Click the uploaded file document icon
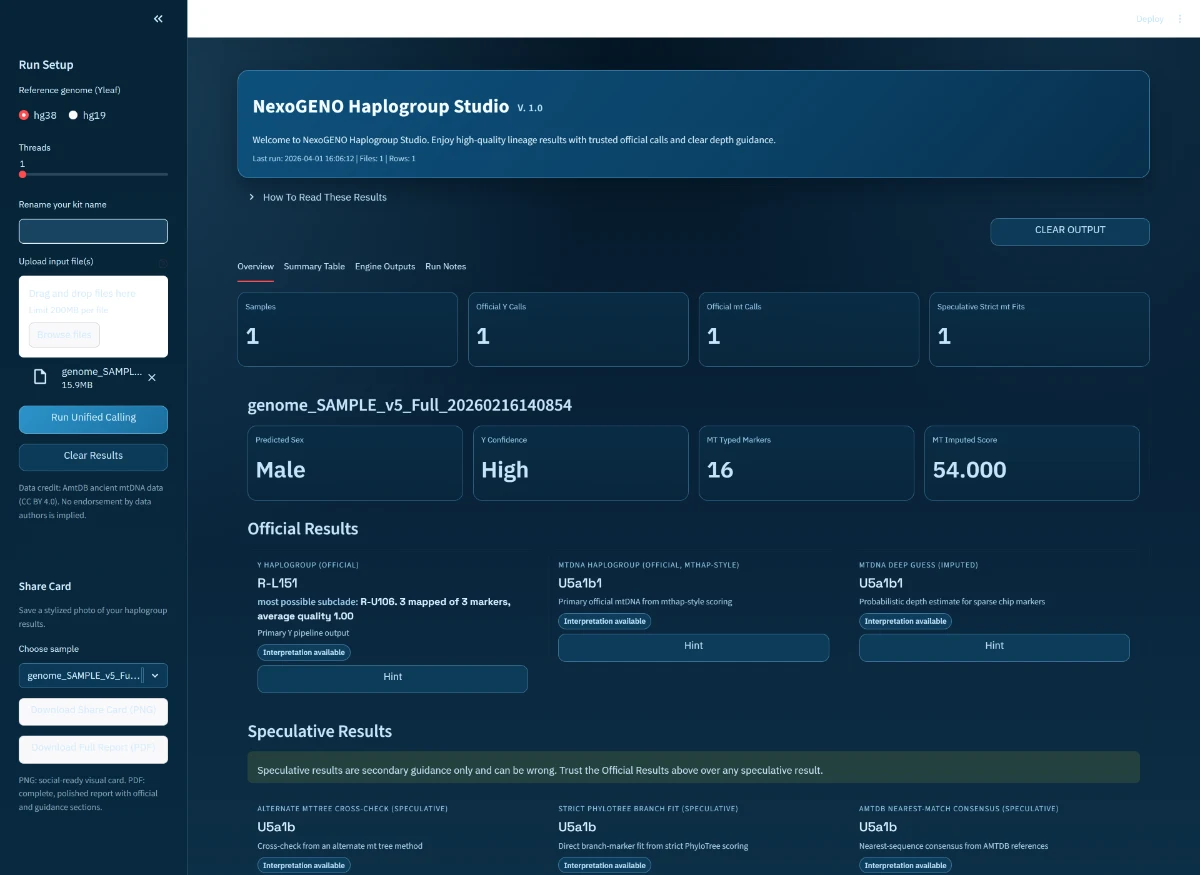The width and height of the screenshot is (1200, 875). click(40, 377)
